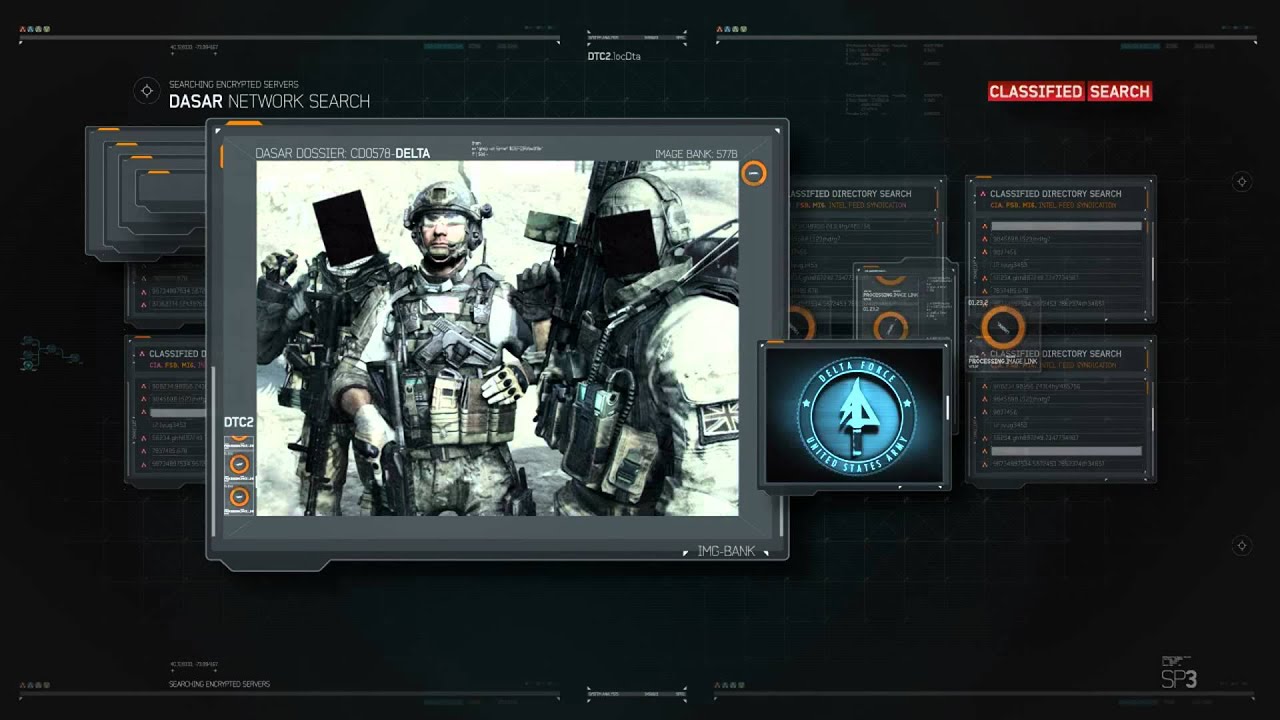The height and width of the screenshot is (720, 1280).
Task: Select highlighted grey row in left directory panel
Action: tap(178, 413)
